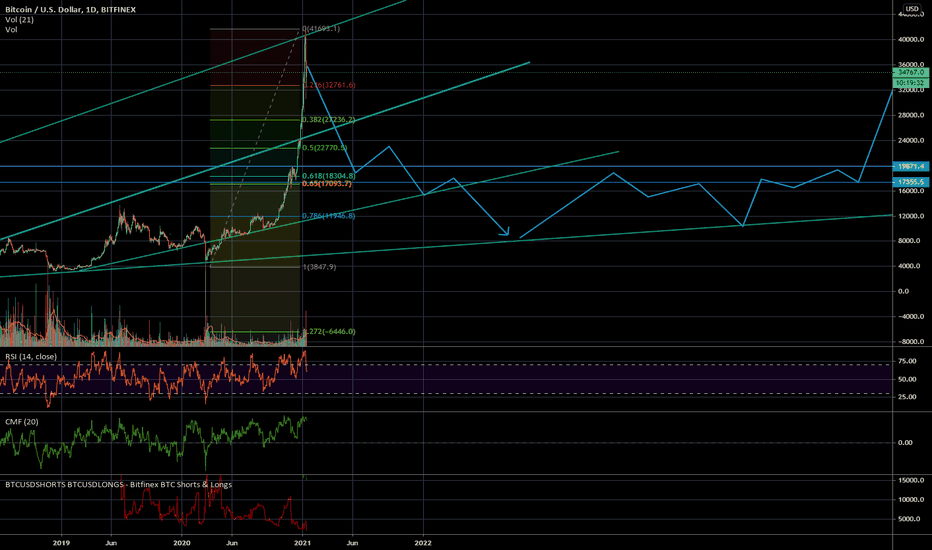Click the green current price label 34767.0

(x=911, y=73)
